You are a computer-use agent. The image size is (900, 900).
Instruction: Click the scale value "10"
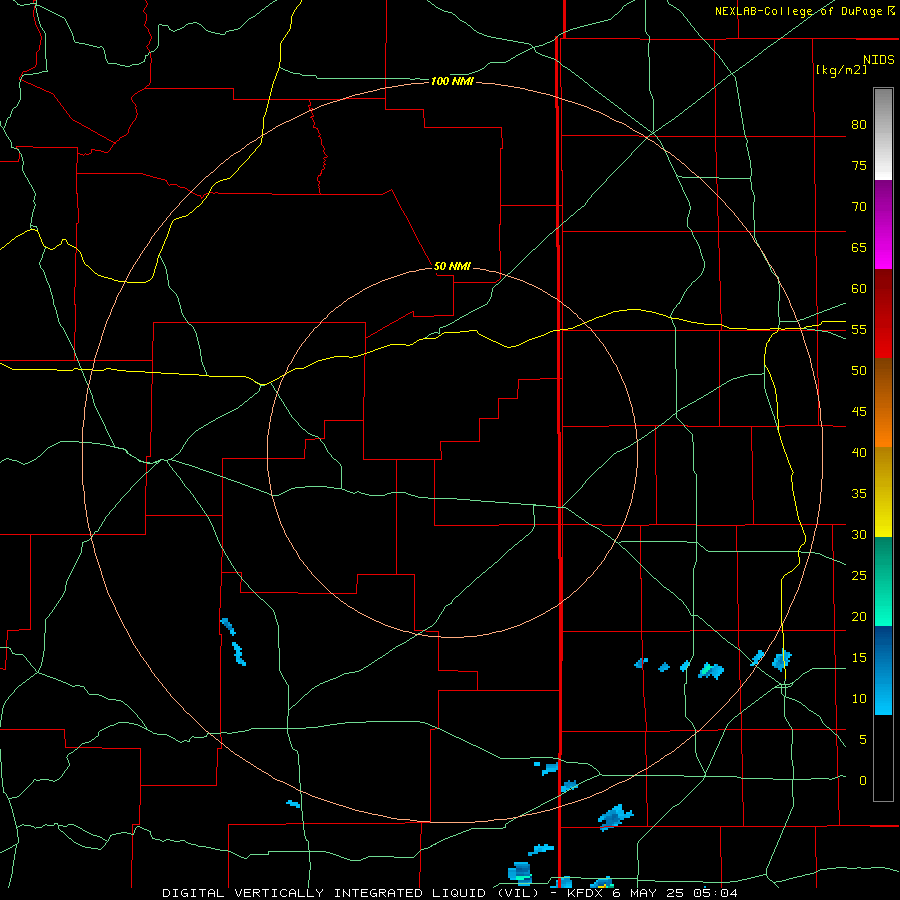(859, 699)
